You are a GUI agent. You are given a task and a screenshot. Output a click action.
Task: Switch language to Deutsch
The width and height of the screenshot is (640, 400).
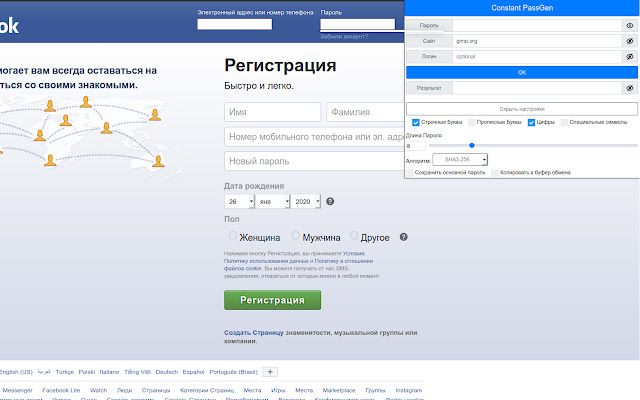[x=167, y=372]
